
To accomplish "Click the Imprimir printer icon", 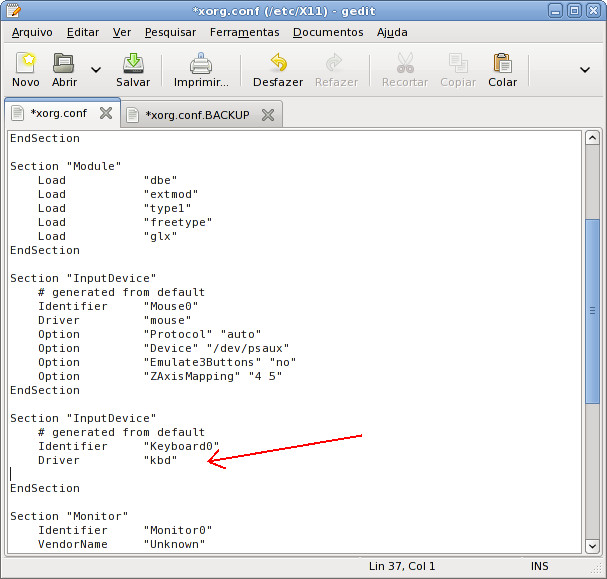I will [x=201, y=63].
